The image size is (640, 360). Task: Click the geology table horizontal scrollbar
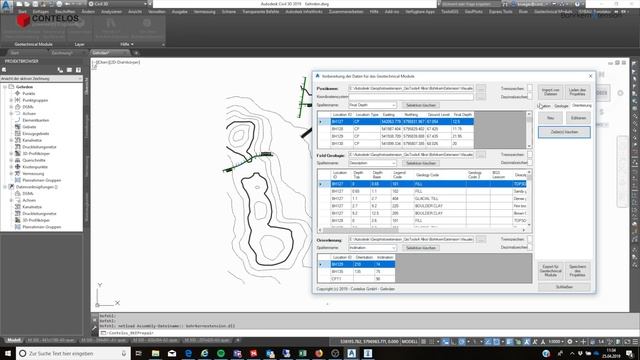tap(422, 230)
